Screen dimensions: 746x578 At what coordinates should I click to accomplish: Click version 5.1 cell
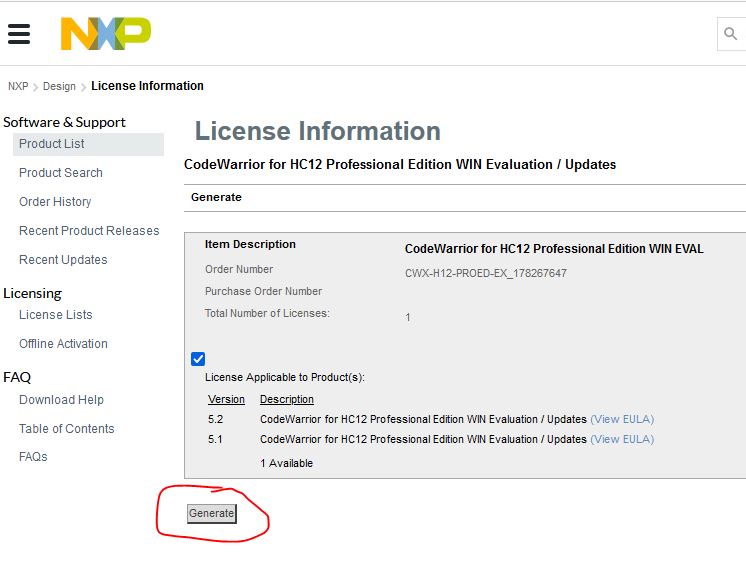215,439
